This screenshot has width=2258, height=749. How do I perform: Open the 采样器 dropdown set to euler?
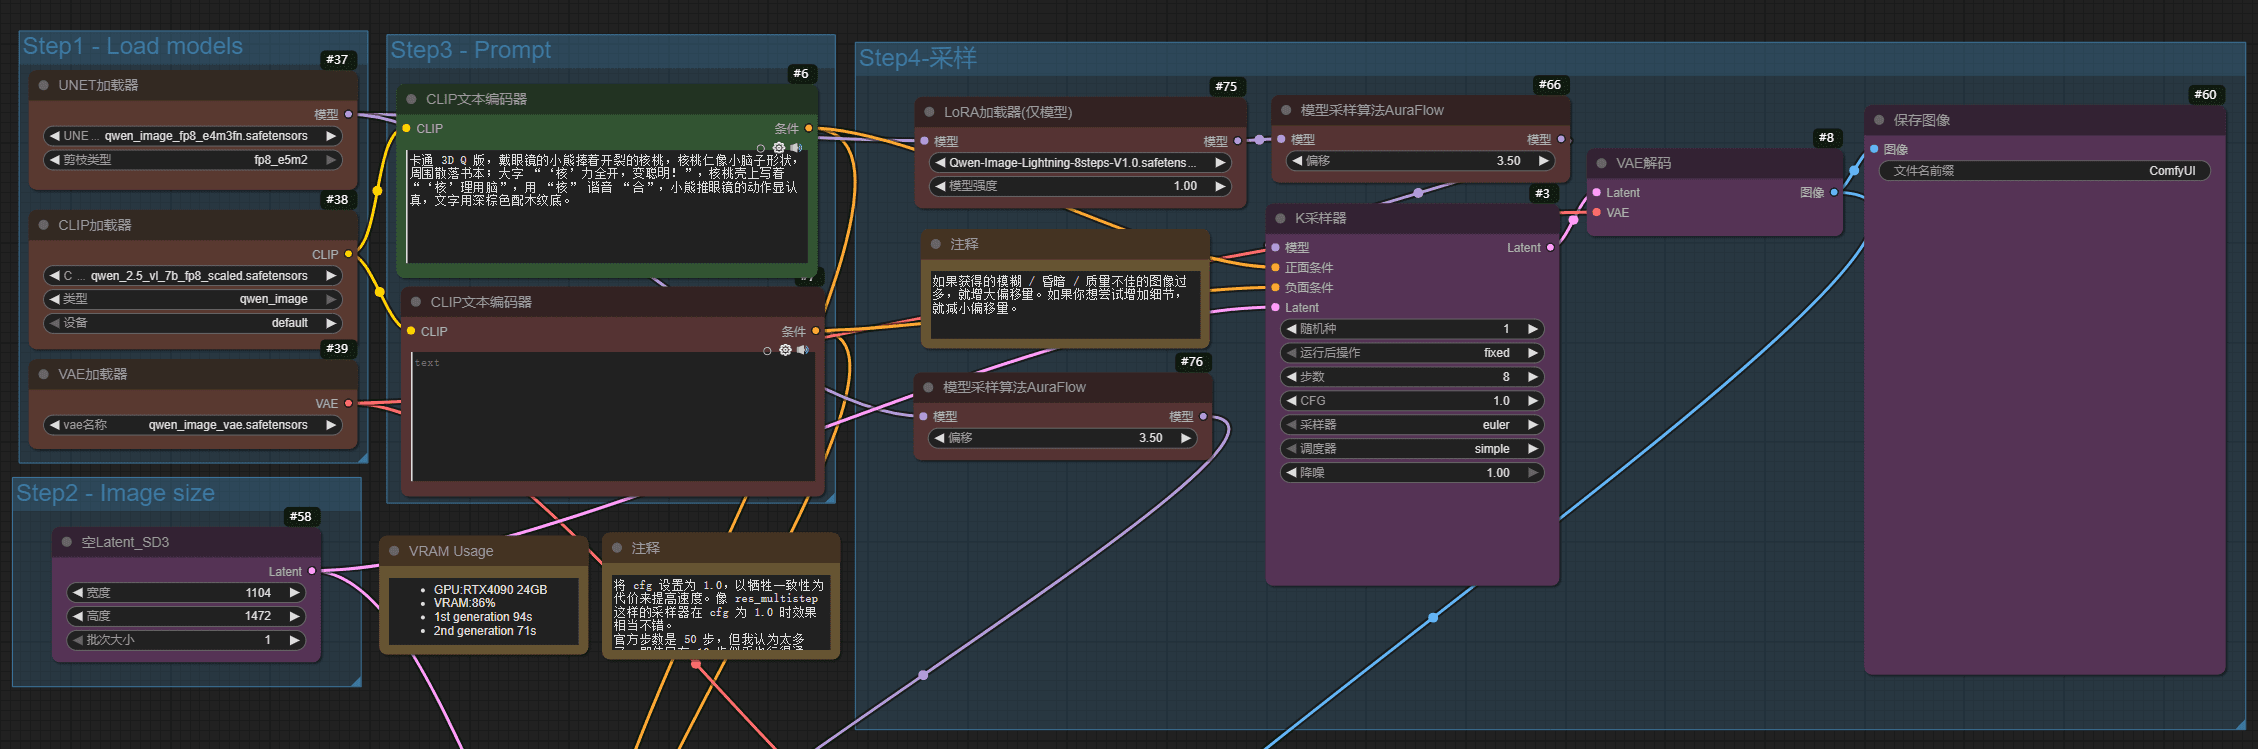[x=1412, y=425]
